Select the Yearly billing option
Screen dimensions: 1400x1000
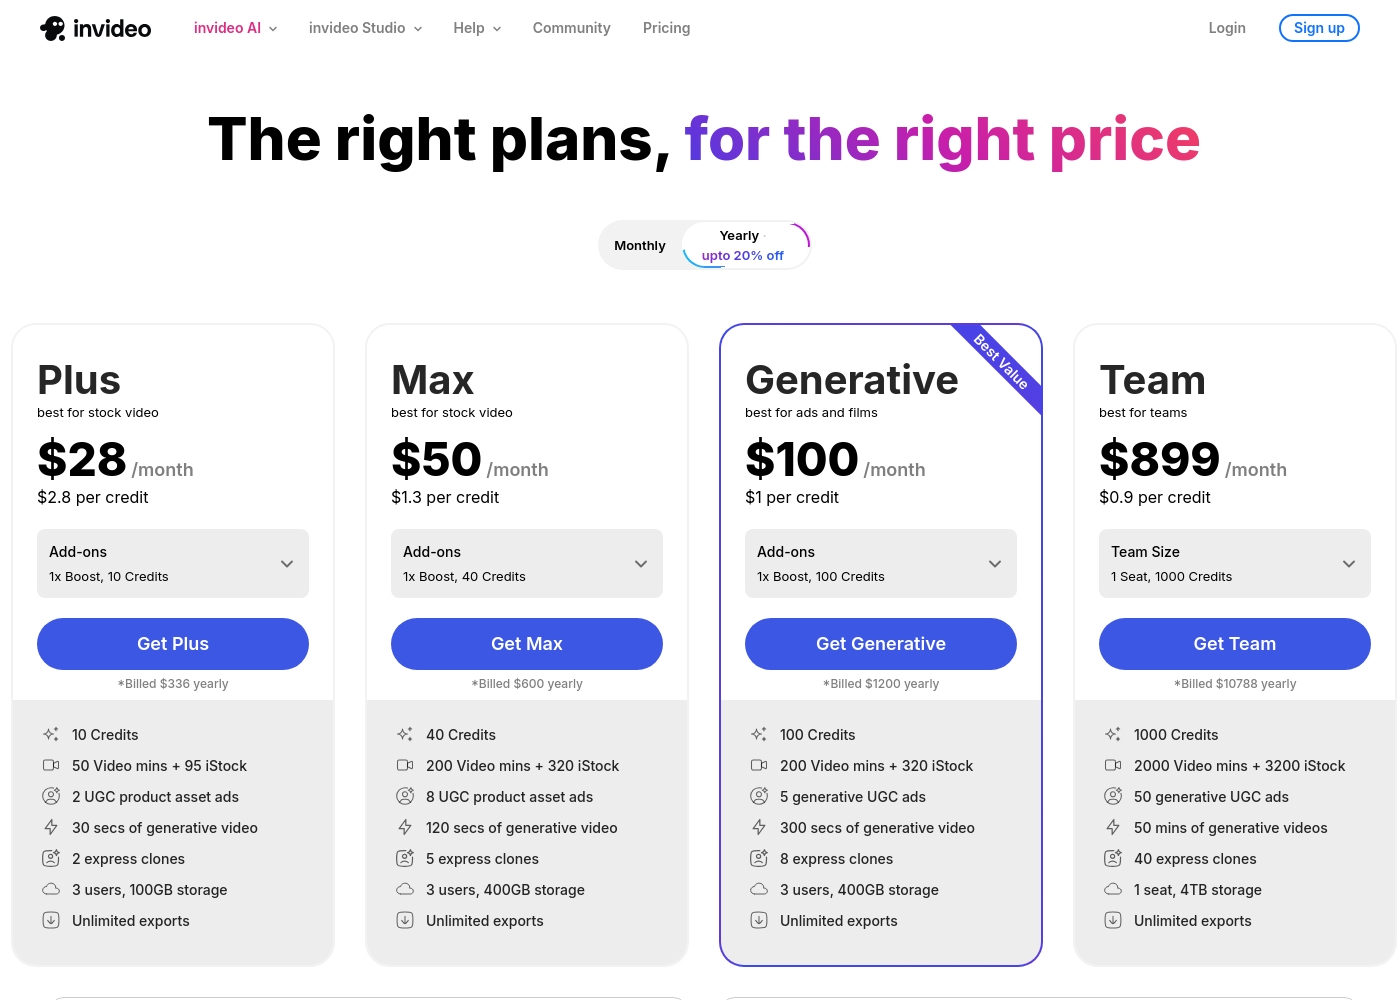pos(744,246)
